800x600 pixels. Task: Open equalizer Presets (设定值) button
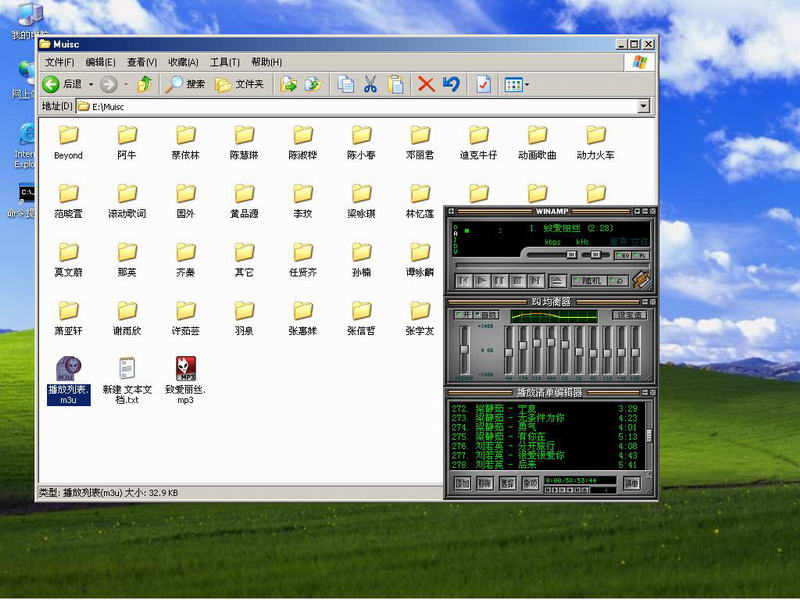tap(629, 314)
